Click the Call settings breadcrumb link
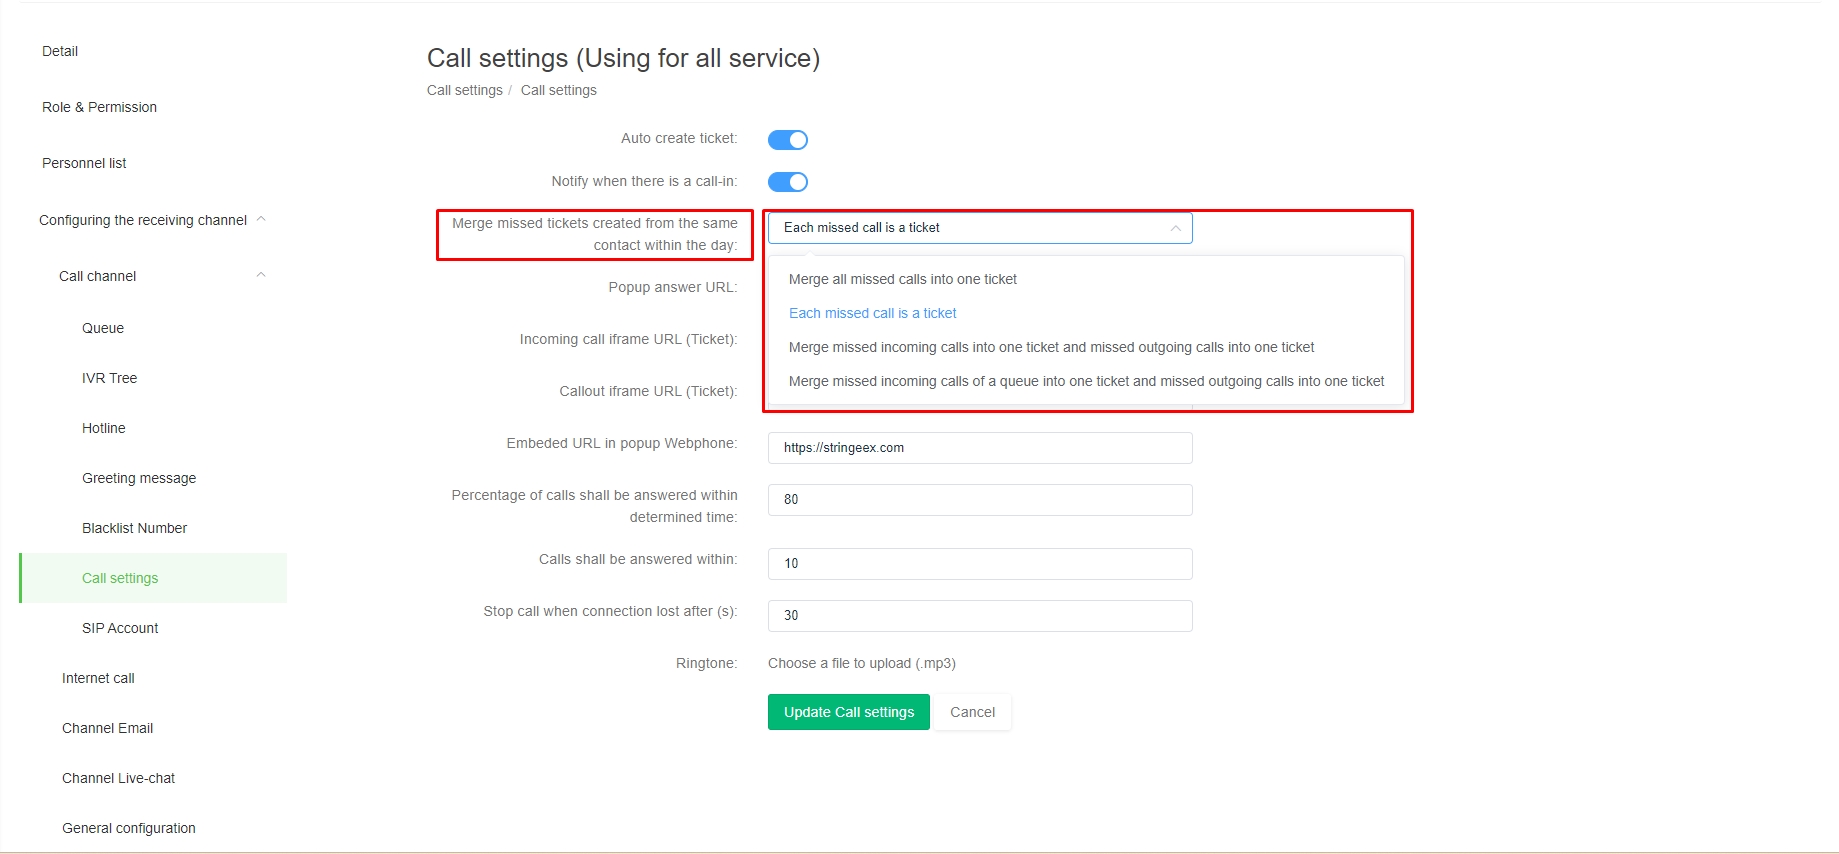The height and width of the screenshot is (854, 1839). 465,90
